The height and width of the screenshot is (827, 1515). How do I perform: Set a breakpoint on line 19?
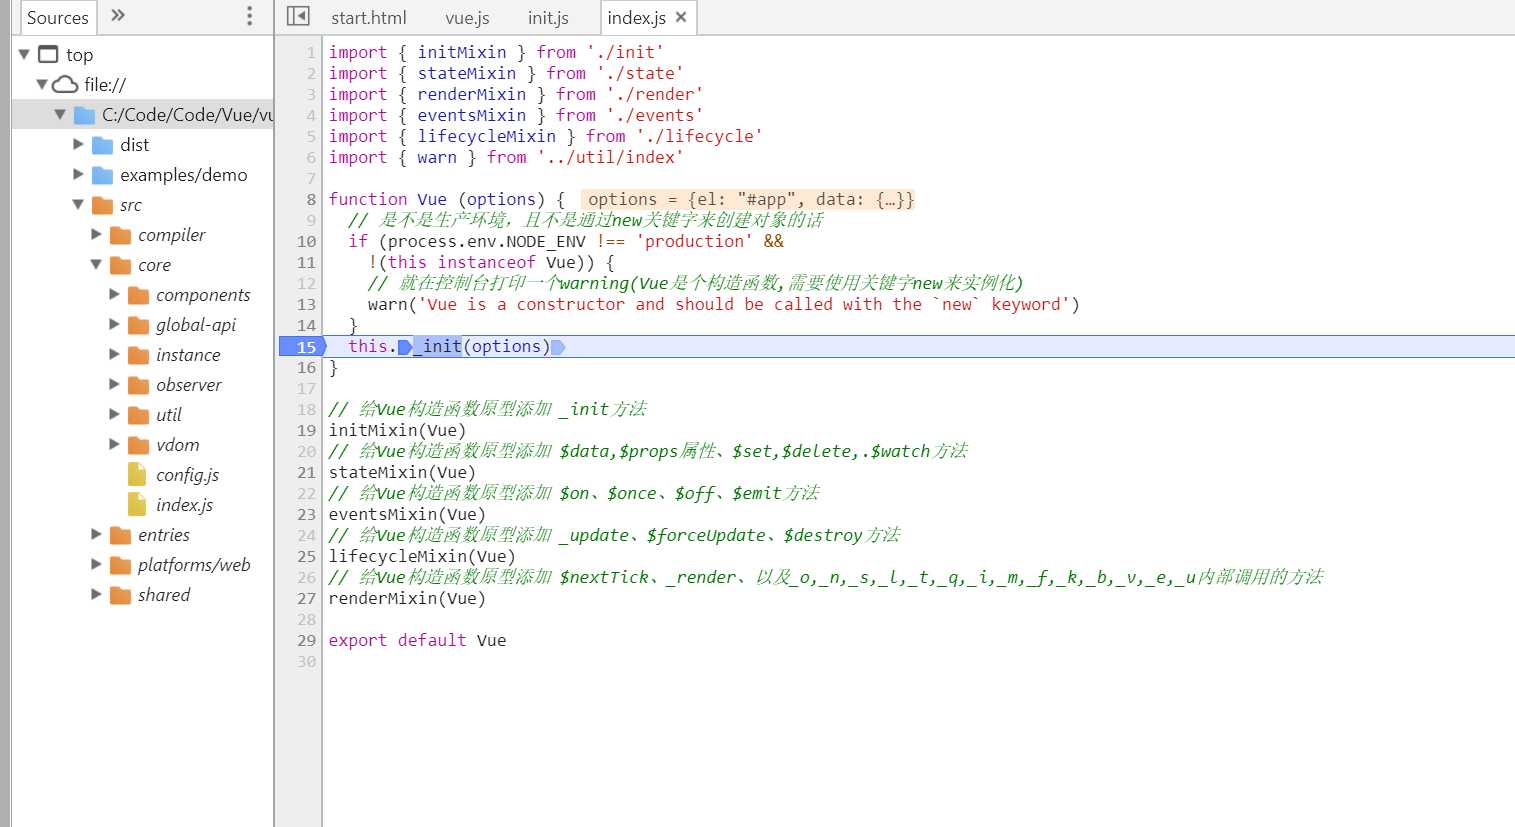tap(306, 431)
